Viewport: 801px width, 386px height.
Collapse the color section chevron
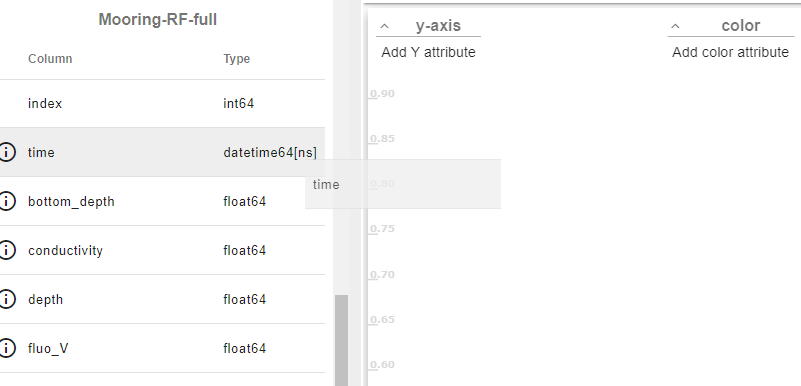[x=675, y=26]
